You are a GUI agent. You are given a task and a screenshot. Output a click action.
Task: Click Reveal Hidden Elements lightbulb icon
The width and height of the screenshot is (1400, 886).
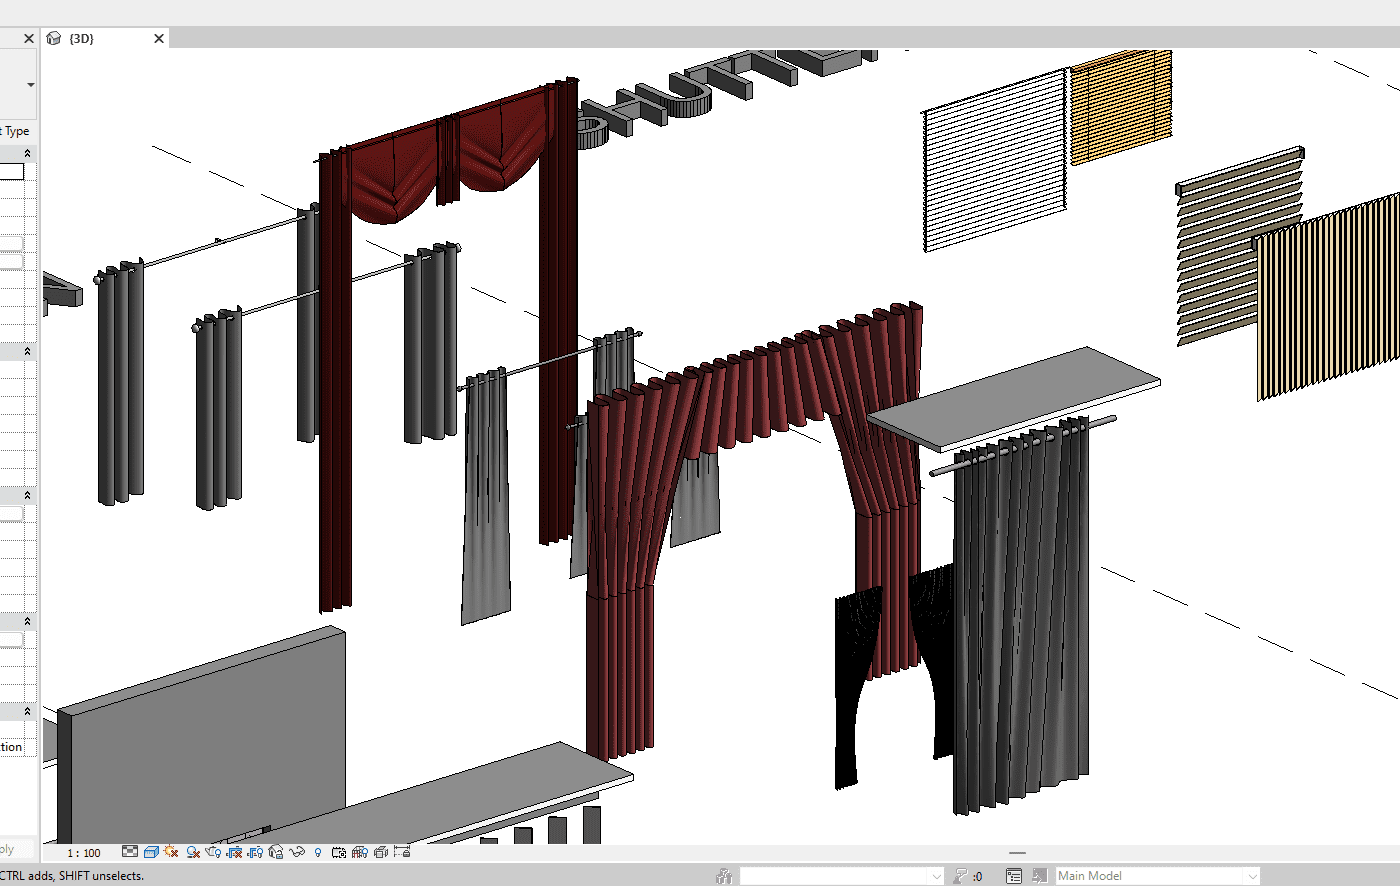[x=318, y=852]
